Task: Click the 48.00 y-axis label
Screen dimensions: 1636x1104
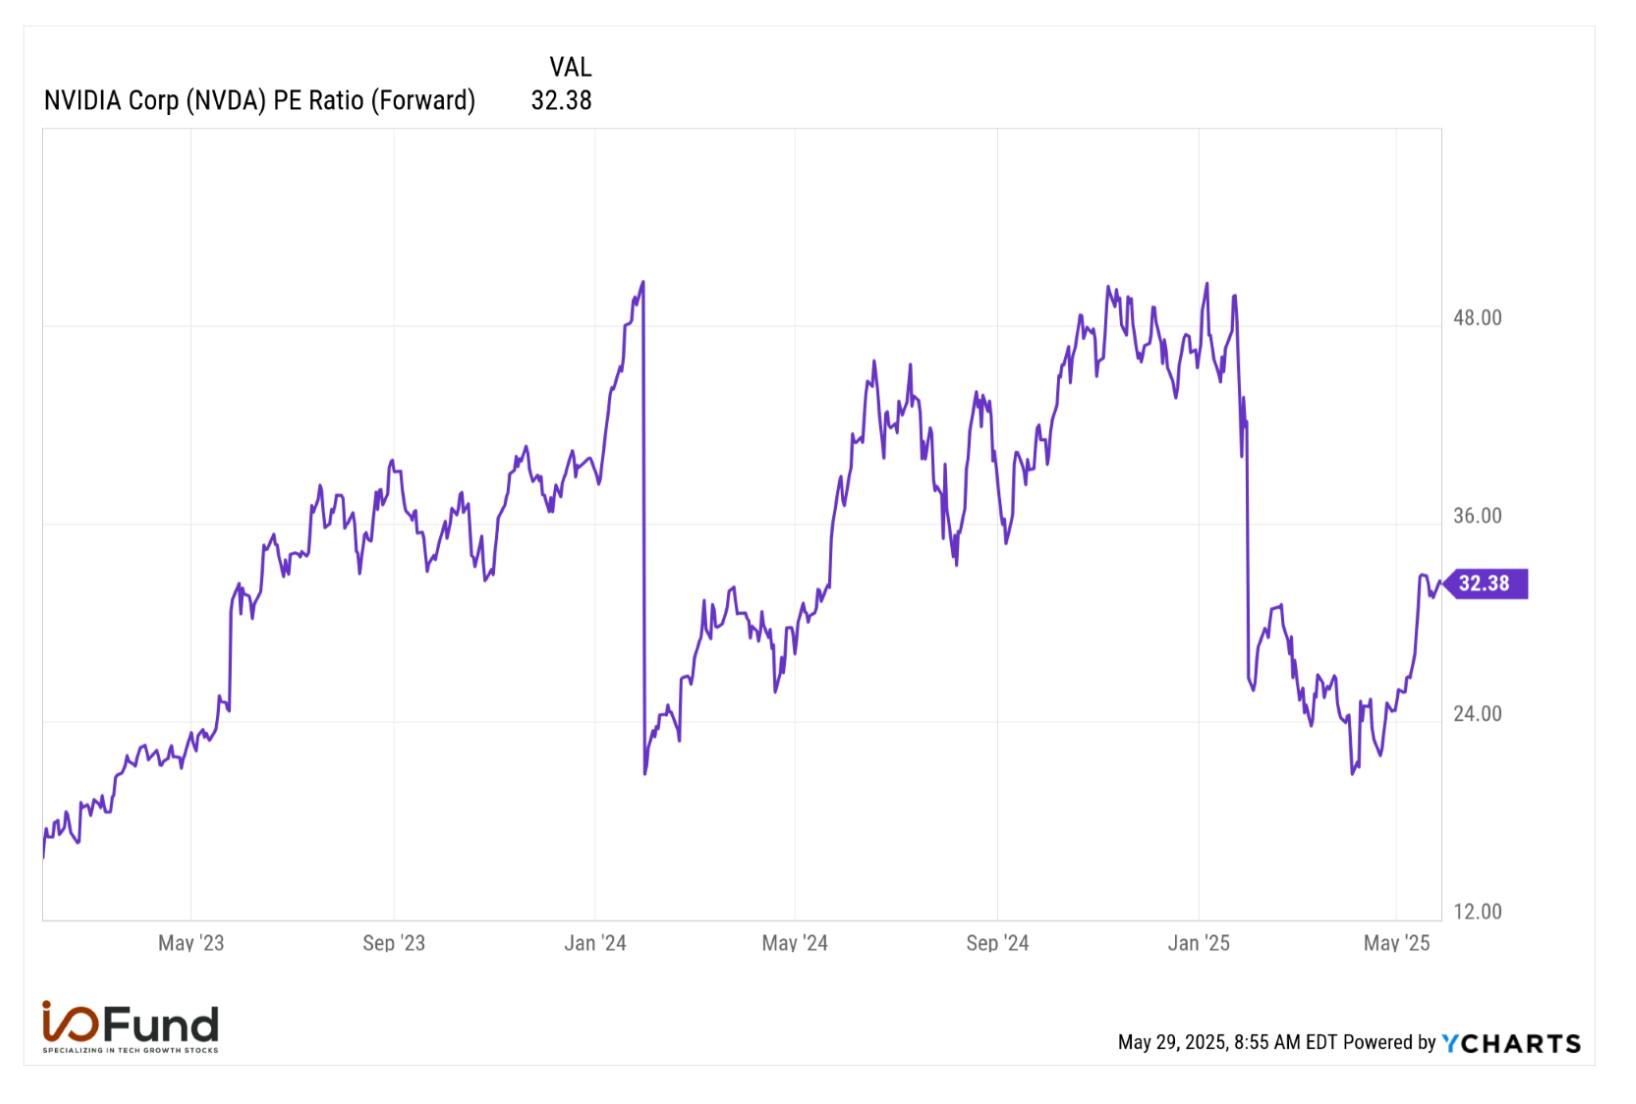Action: 1477,318
